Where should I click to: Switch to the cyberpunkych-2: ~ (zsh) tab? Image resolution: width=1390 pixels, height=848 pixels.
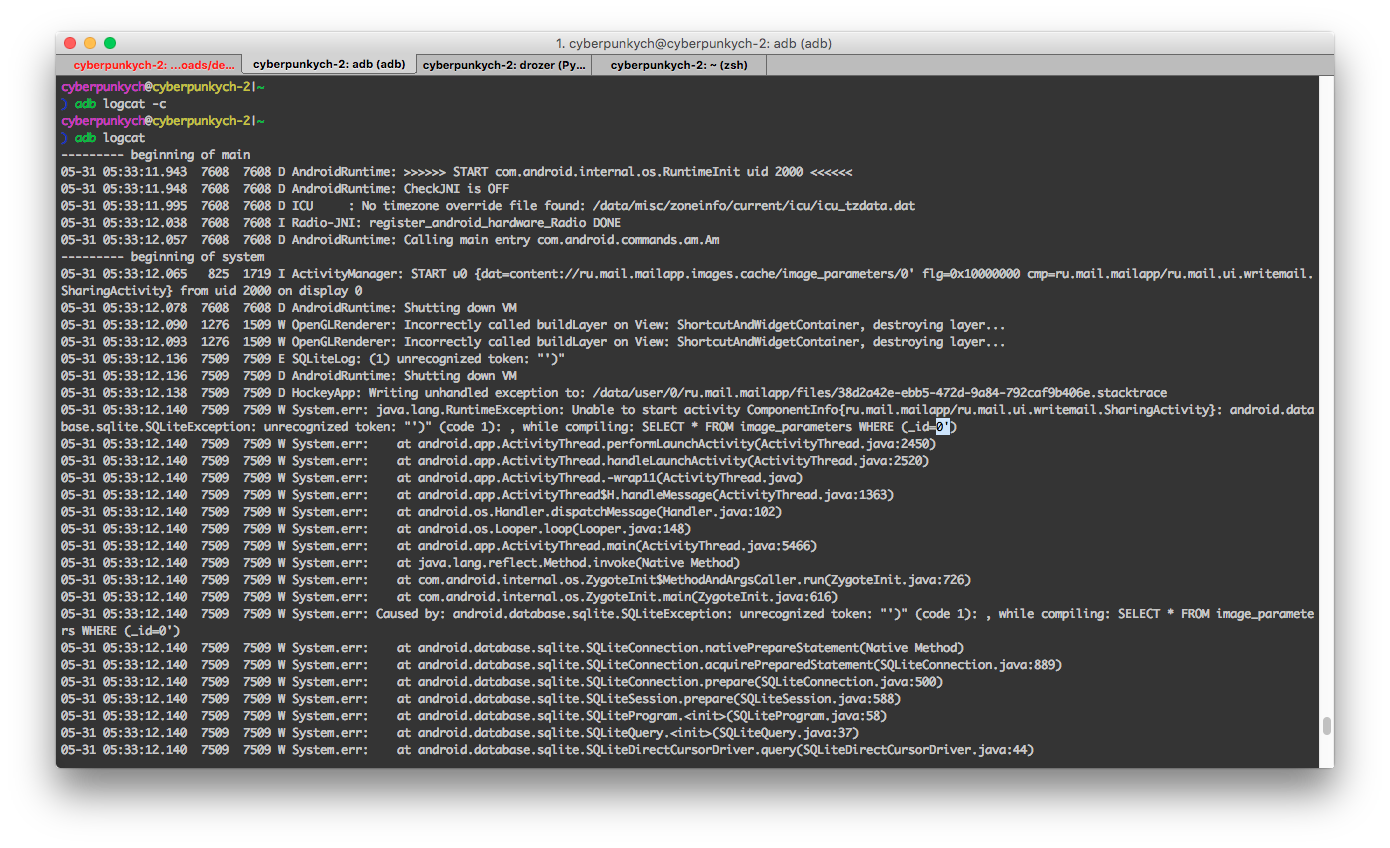point(679,65)
